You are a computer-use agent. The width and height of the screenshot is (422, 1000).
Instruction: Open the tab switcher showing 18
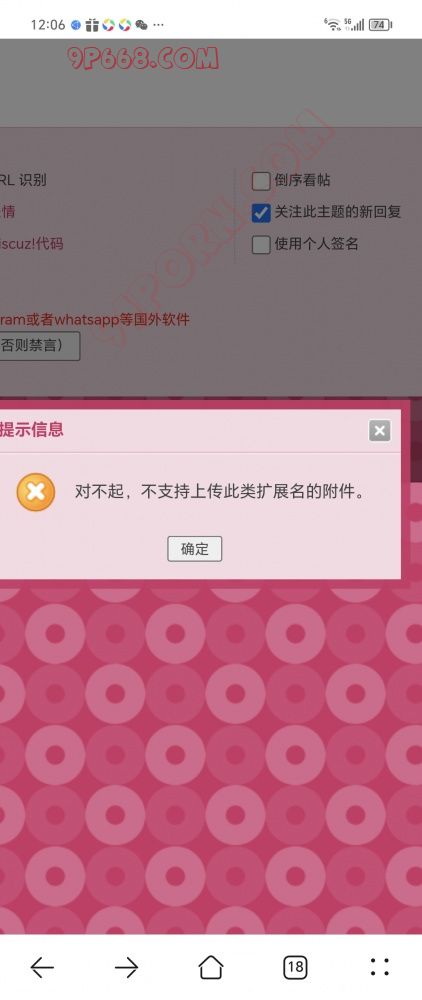[295, 967]
